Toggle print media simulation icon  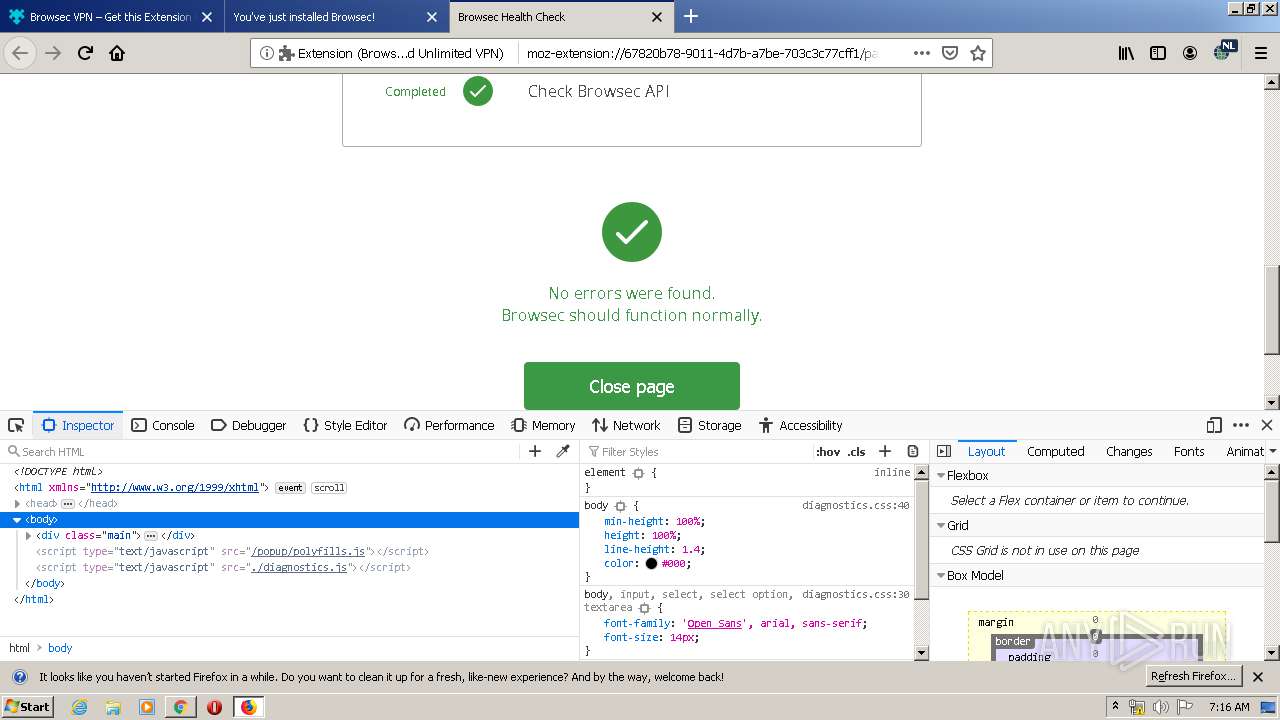(913, 451)
